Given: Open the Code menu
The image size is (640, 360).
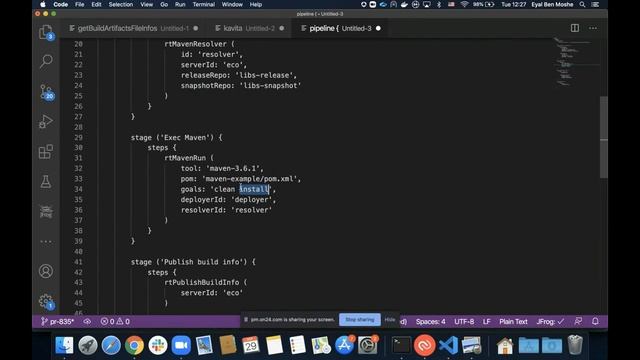Looking at the screenshot, I should point(60,4).
